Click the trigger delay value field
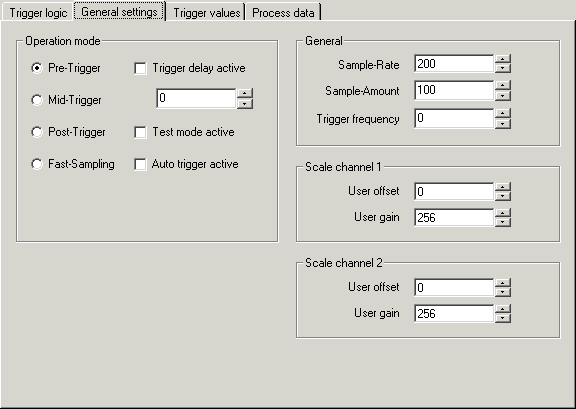The image size is (576, 409). tap(196, 98)
